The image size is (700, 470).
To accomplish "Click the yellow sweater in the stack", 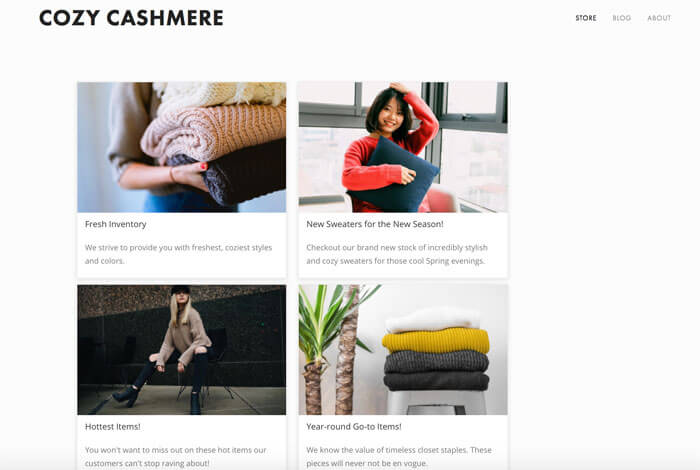I will tap(436, 341).
